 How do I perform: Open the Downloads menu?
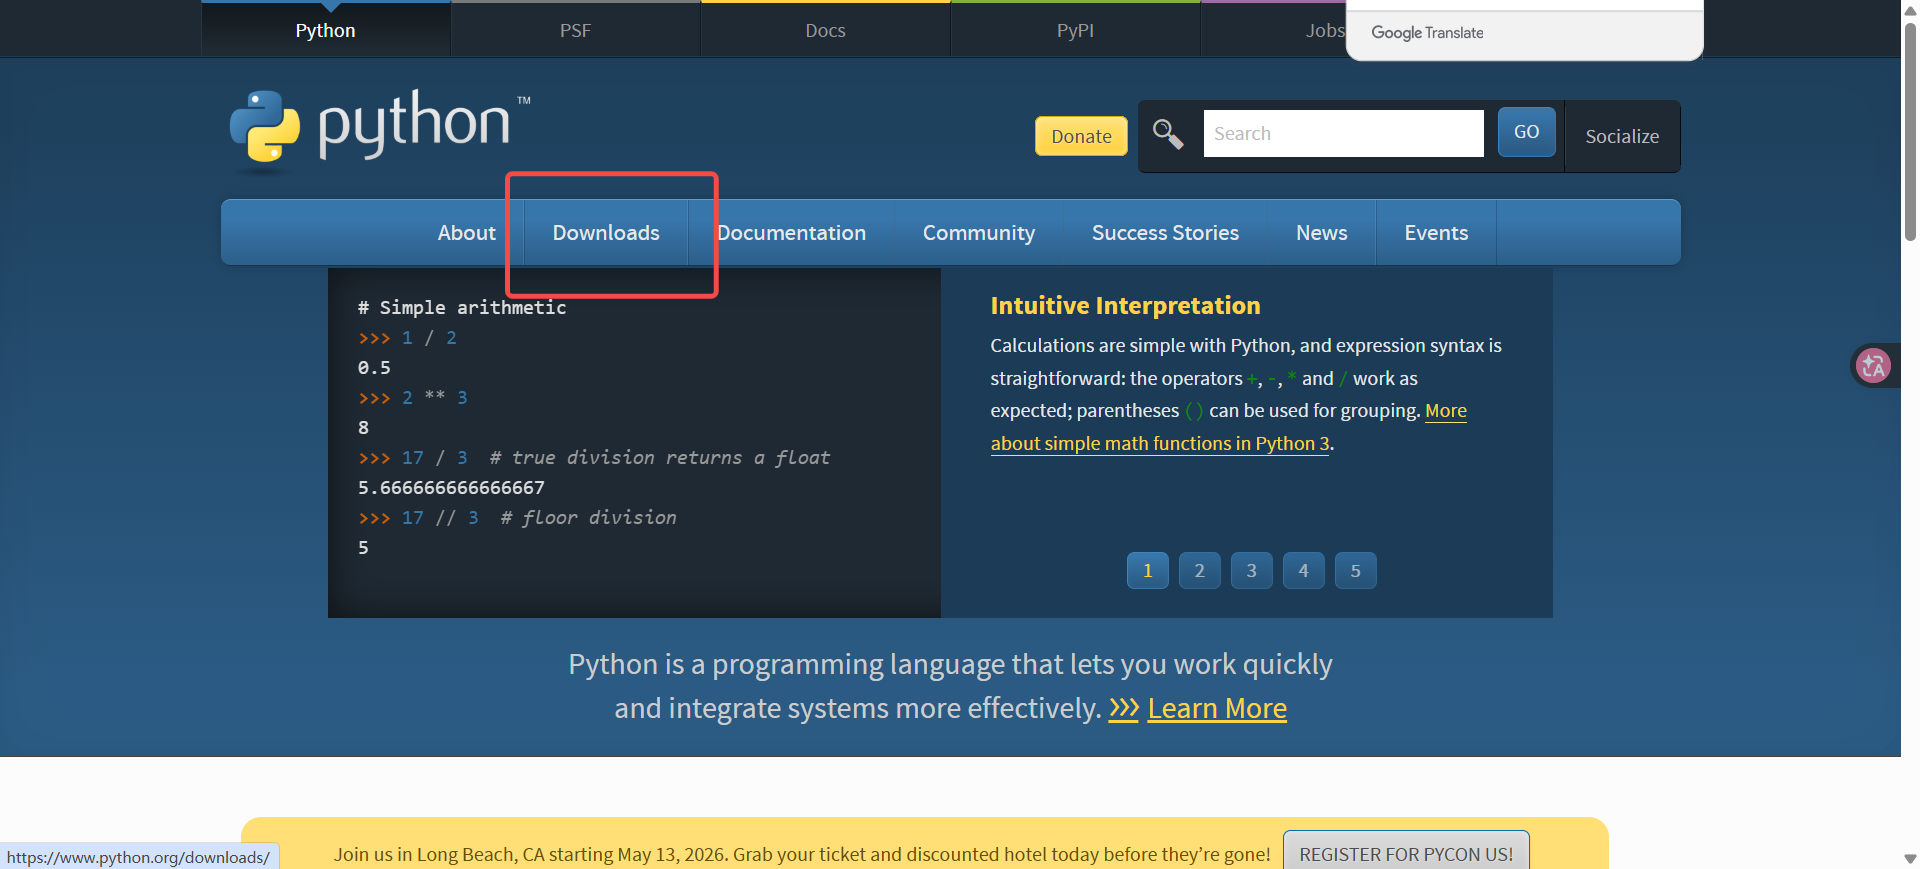pos(606,232)
